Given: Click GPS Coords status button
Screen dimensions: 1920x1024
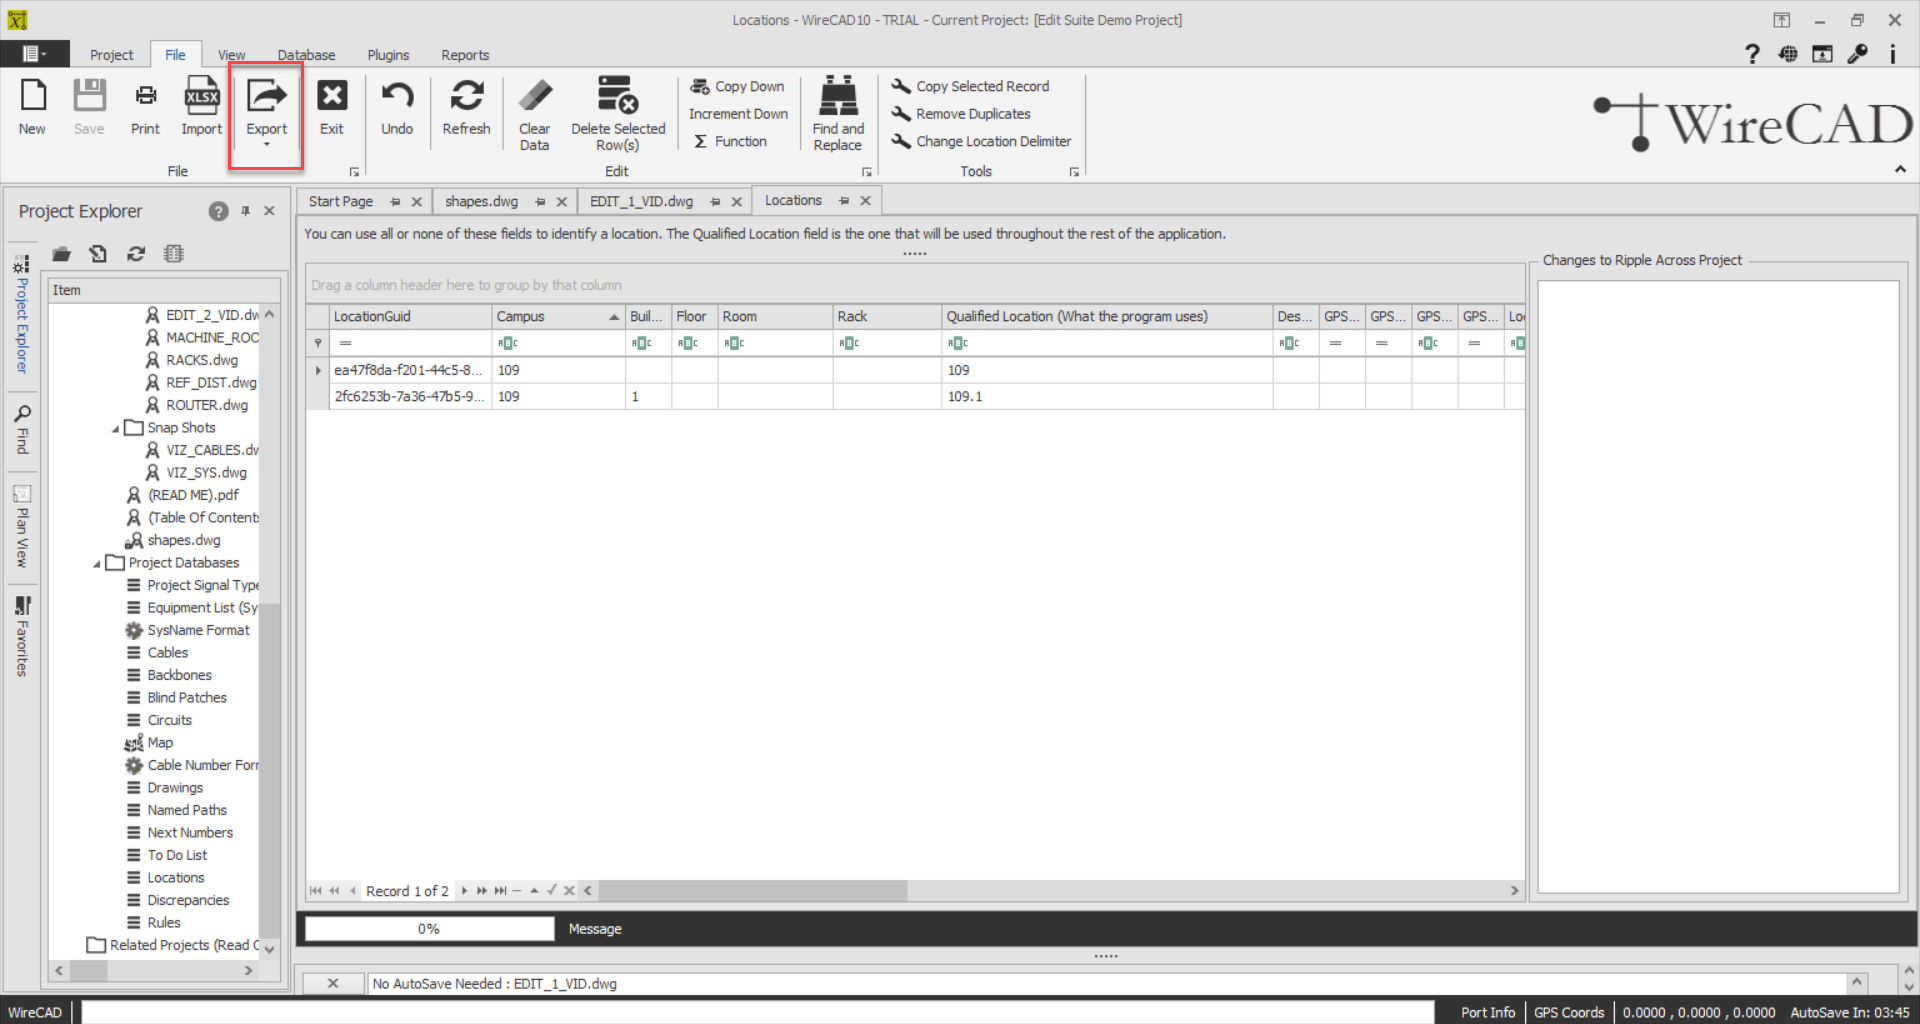Looking at the screenshot, I should tap(1568, 1012).
